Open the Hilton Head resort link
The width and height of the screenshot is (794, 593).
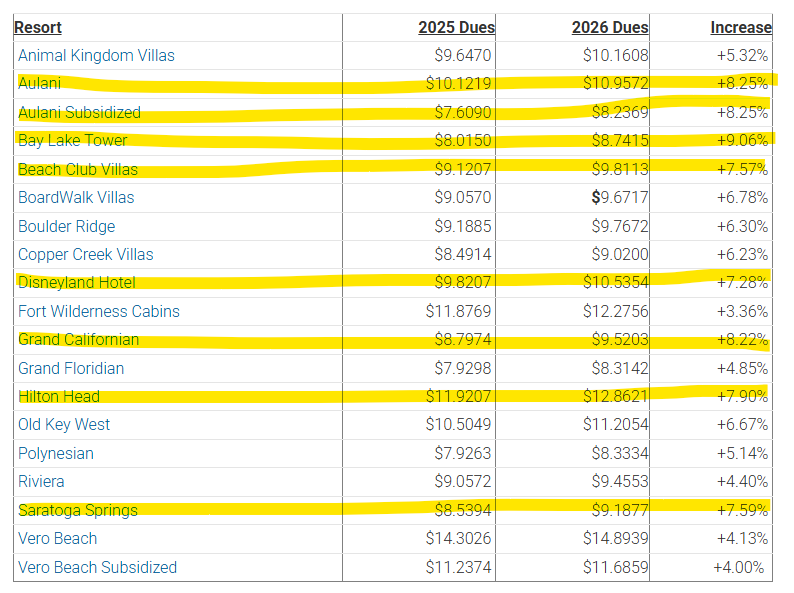59,396
